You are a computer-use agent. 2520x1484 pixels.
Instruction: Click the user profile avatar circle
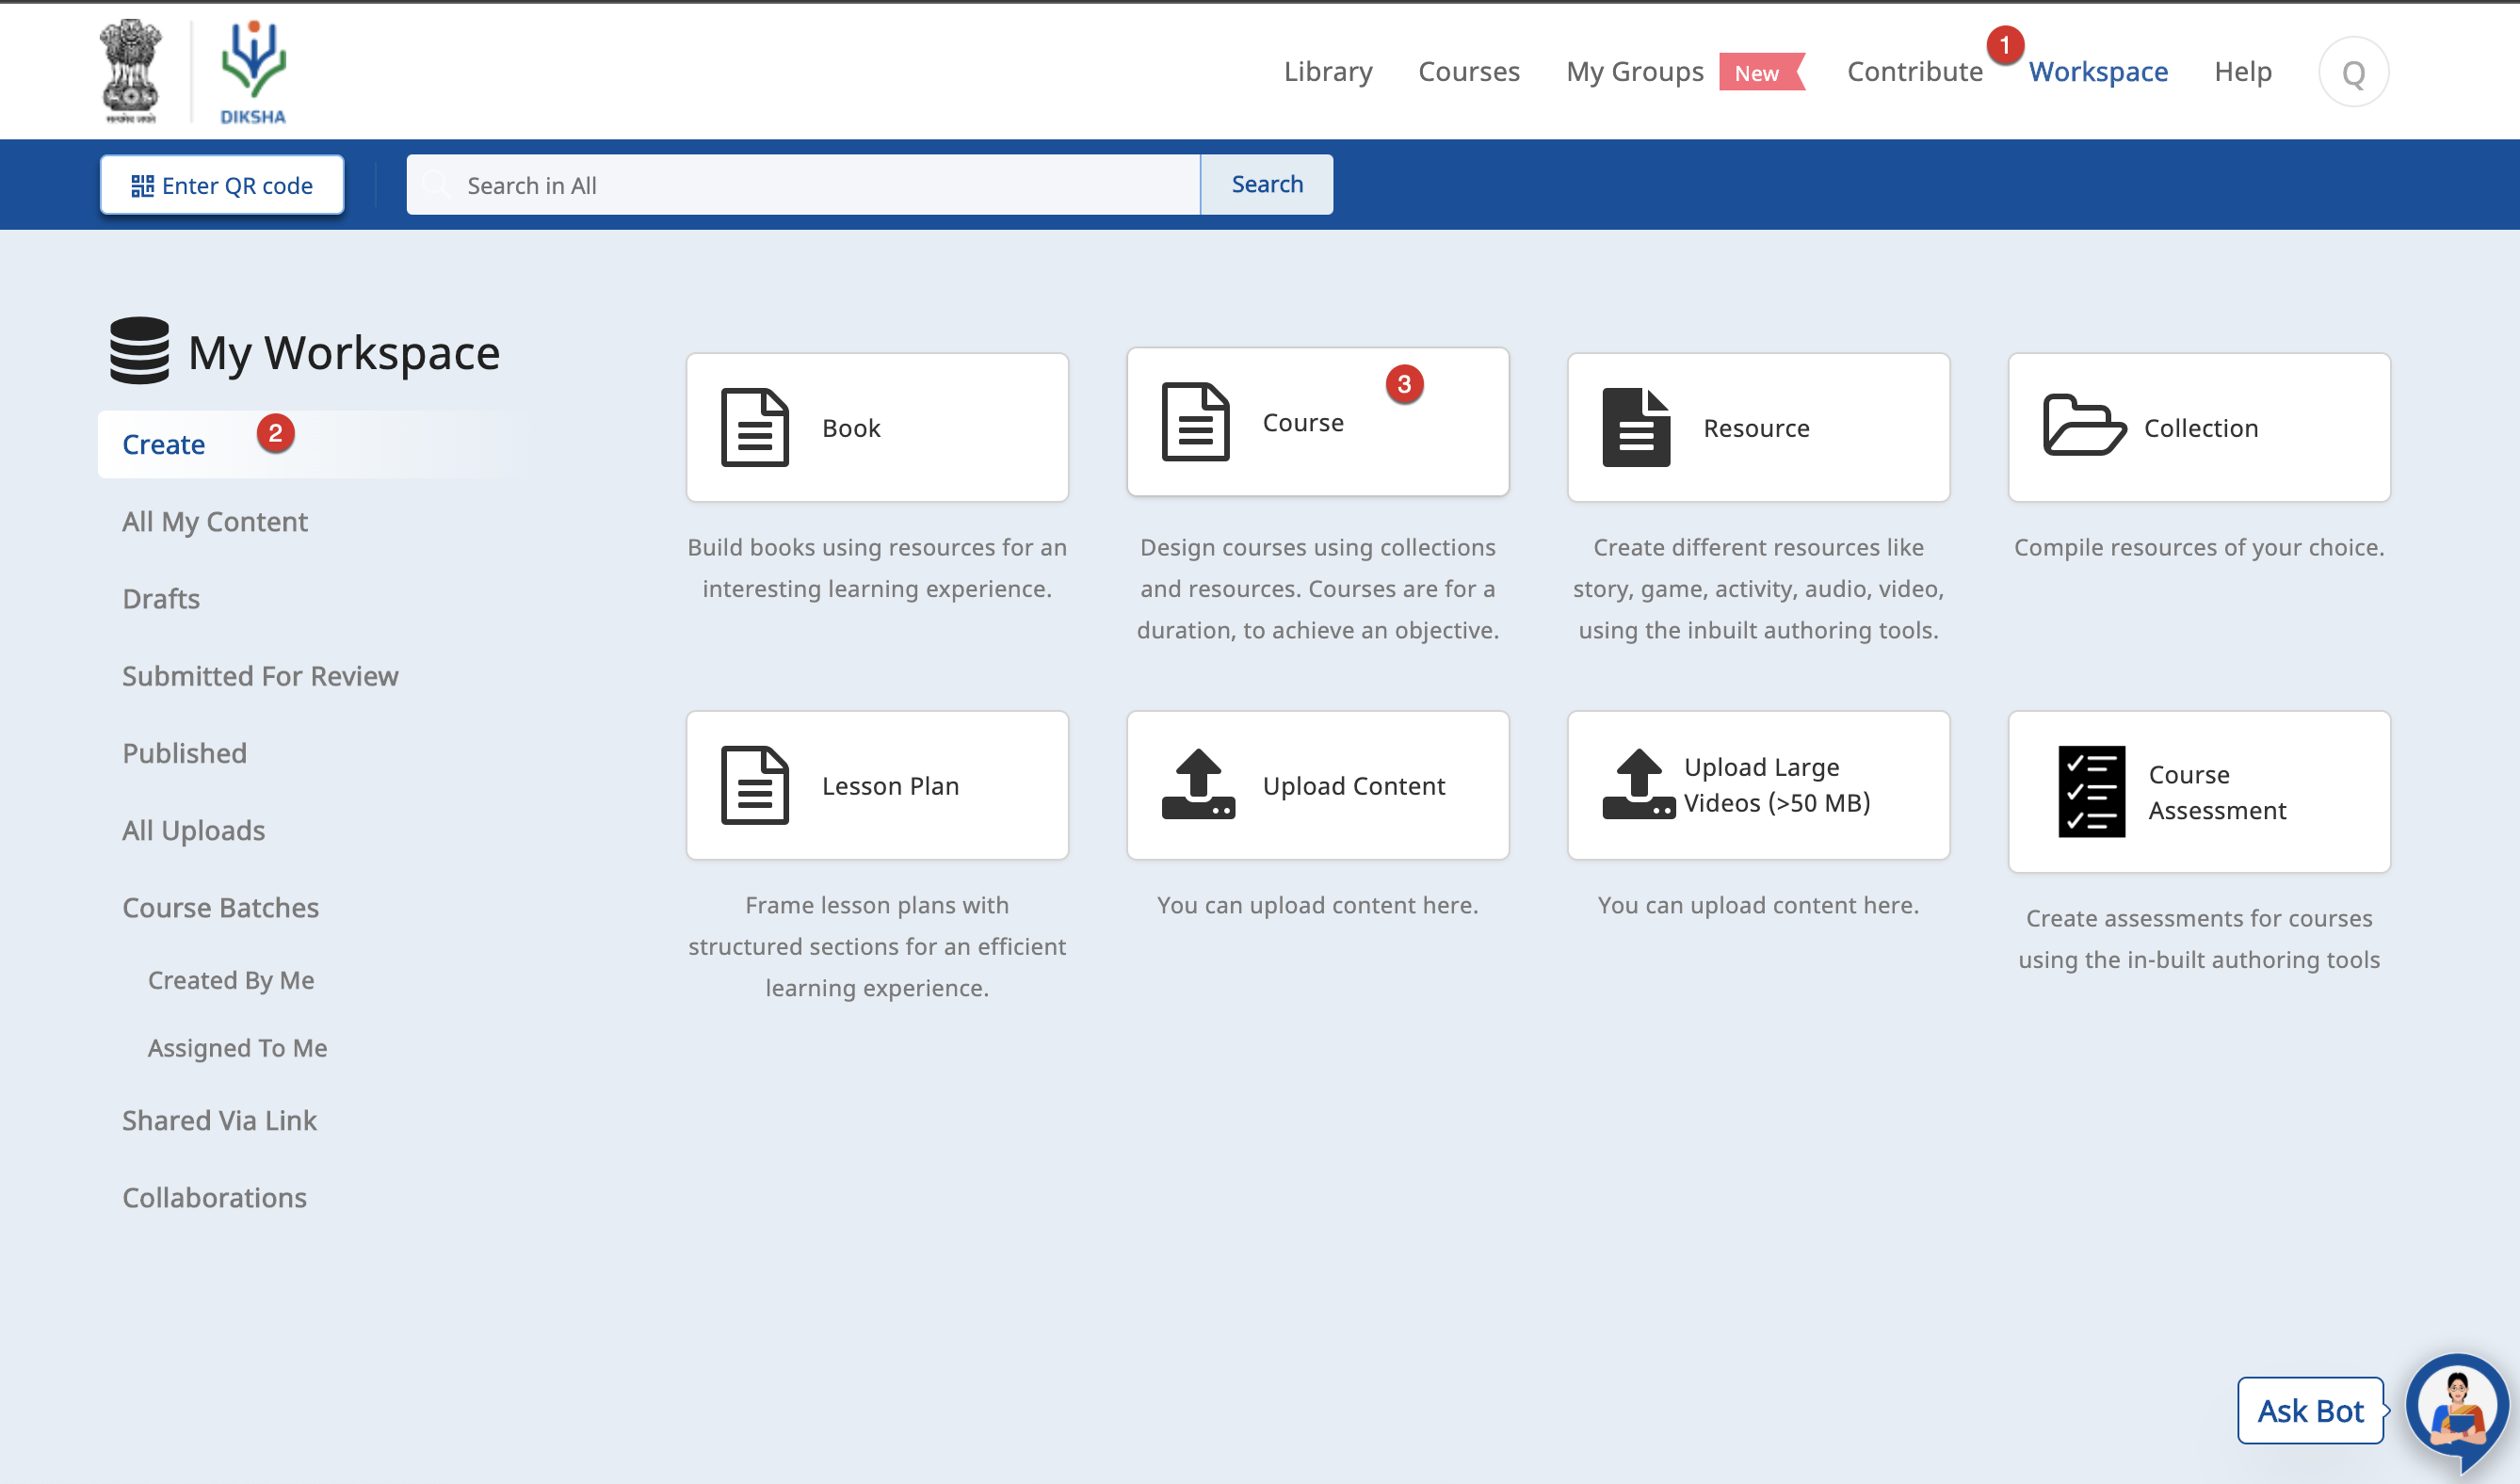[x=2353, y=72]
